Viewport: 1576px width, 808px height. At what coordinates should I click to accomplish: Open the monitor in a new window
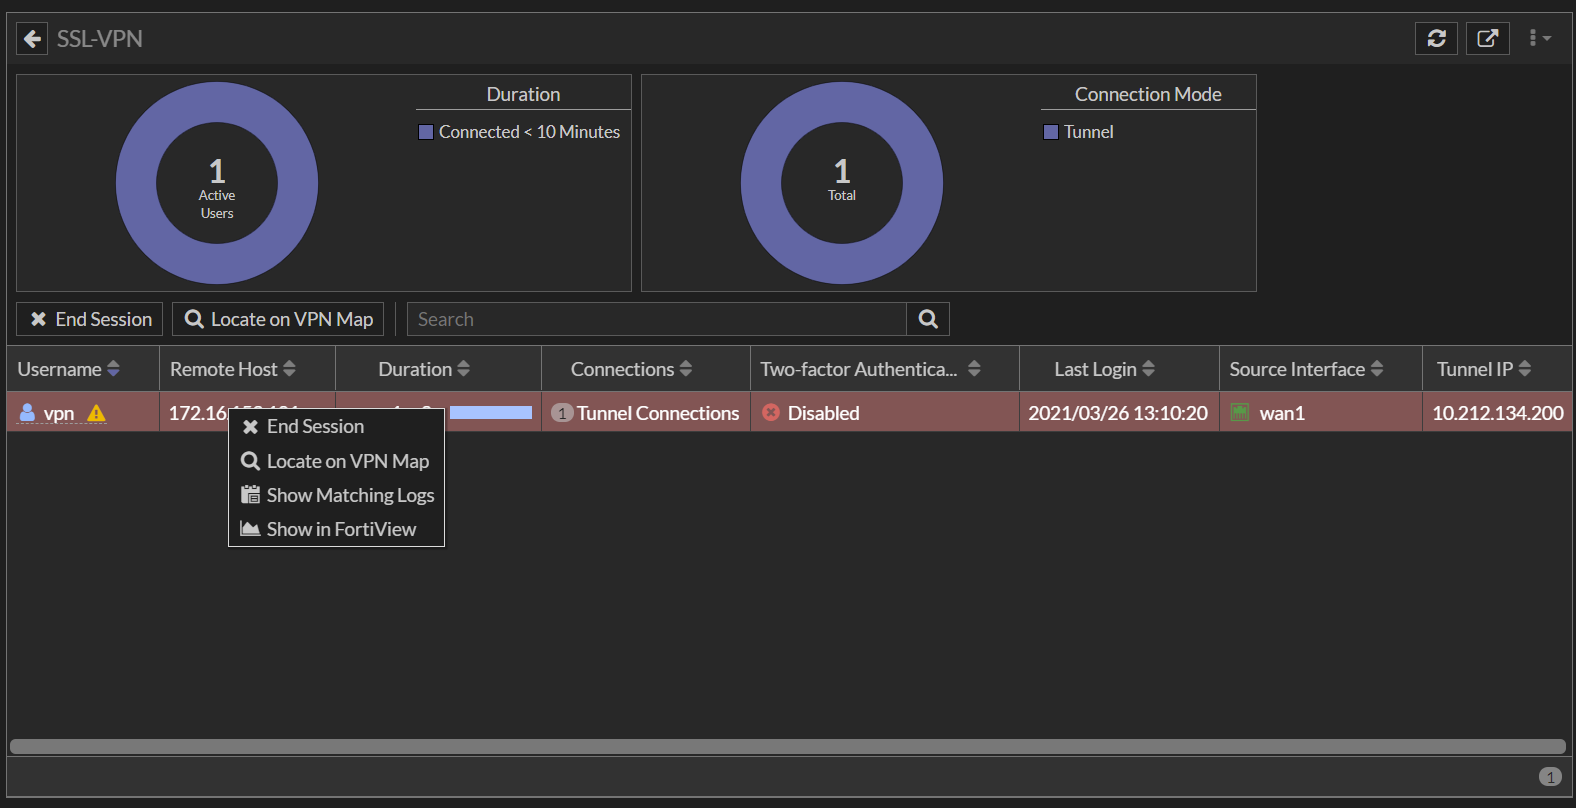click(1487, 38)
